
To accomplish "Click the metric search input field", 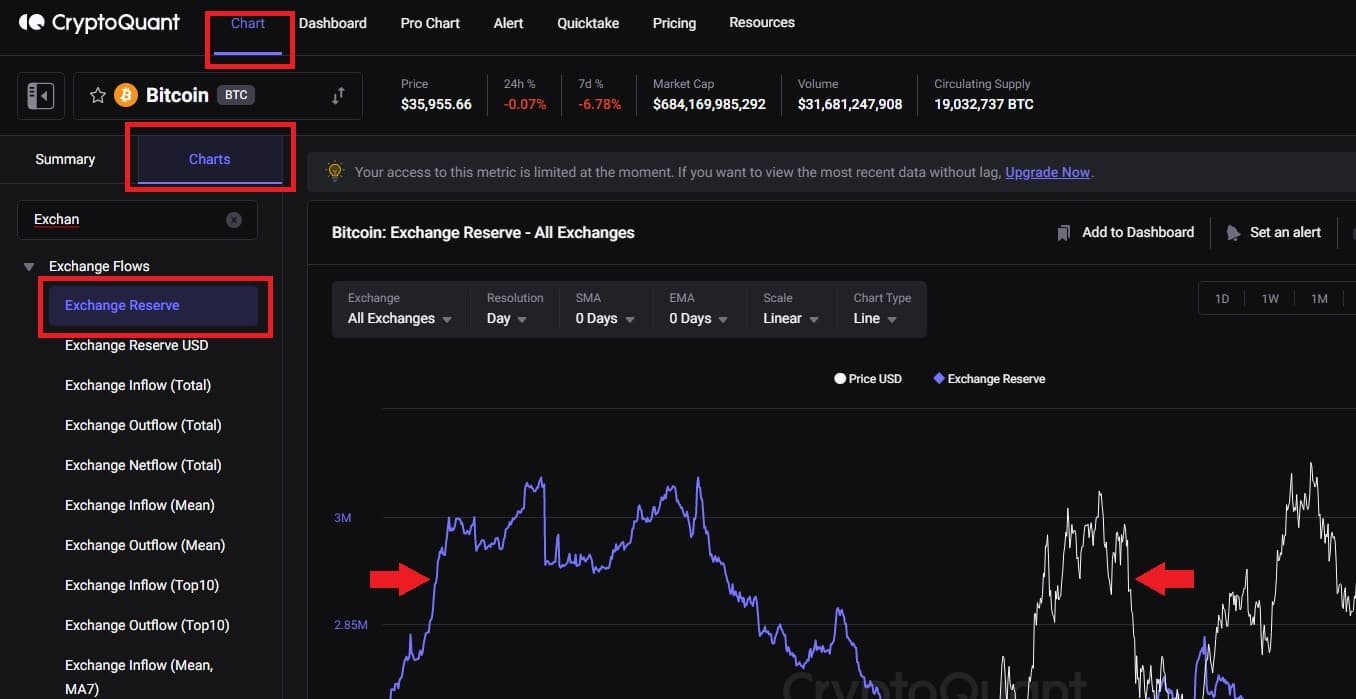I will (137, 220).
